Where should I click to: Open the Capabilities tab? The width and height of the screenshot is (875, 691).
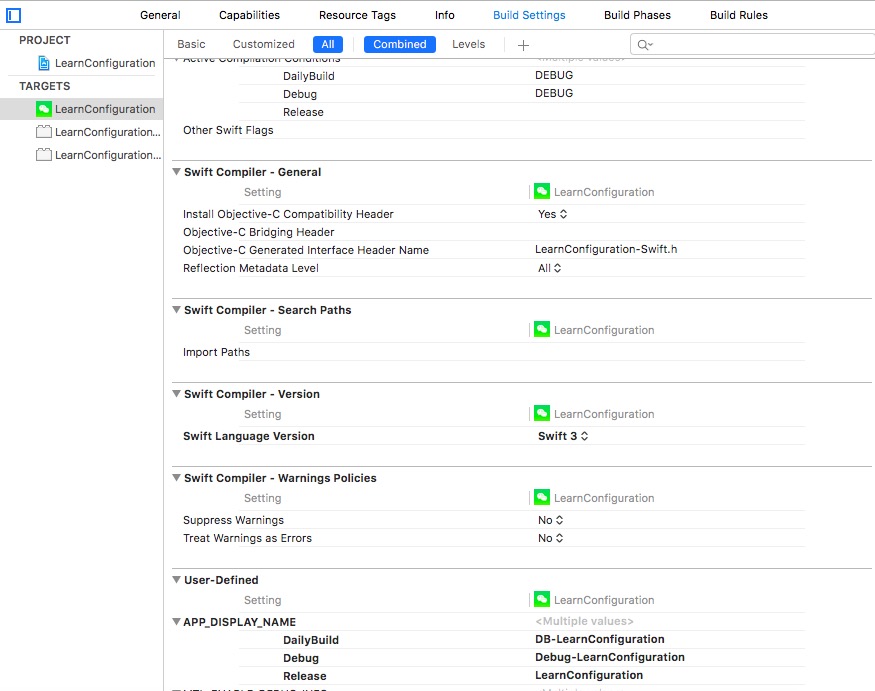[249, 15]
